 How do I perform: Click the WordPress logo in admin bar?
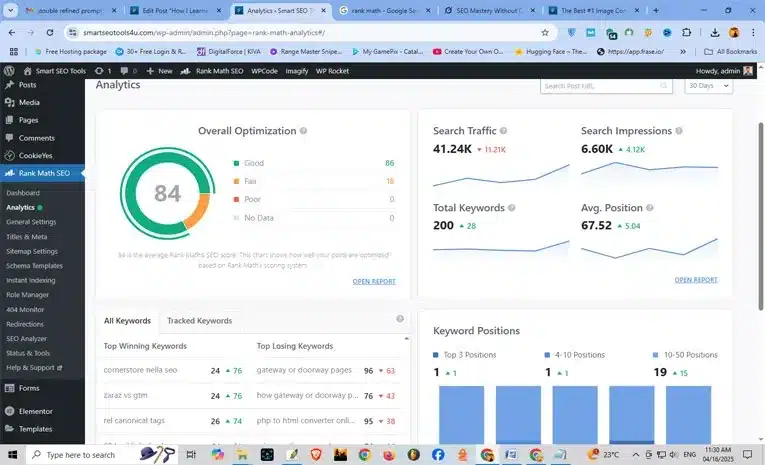[9, 71]
